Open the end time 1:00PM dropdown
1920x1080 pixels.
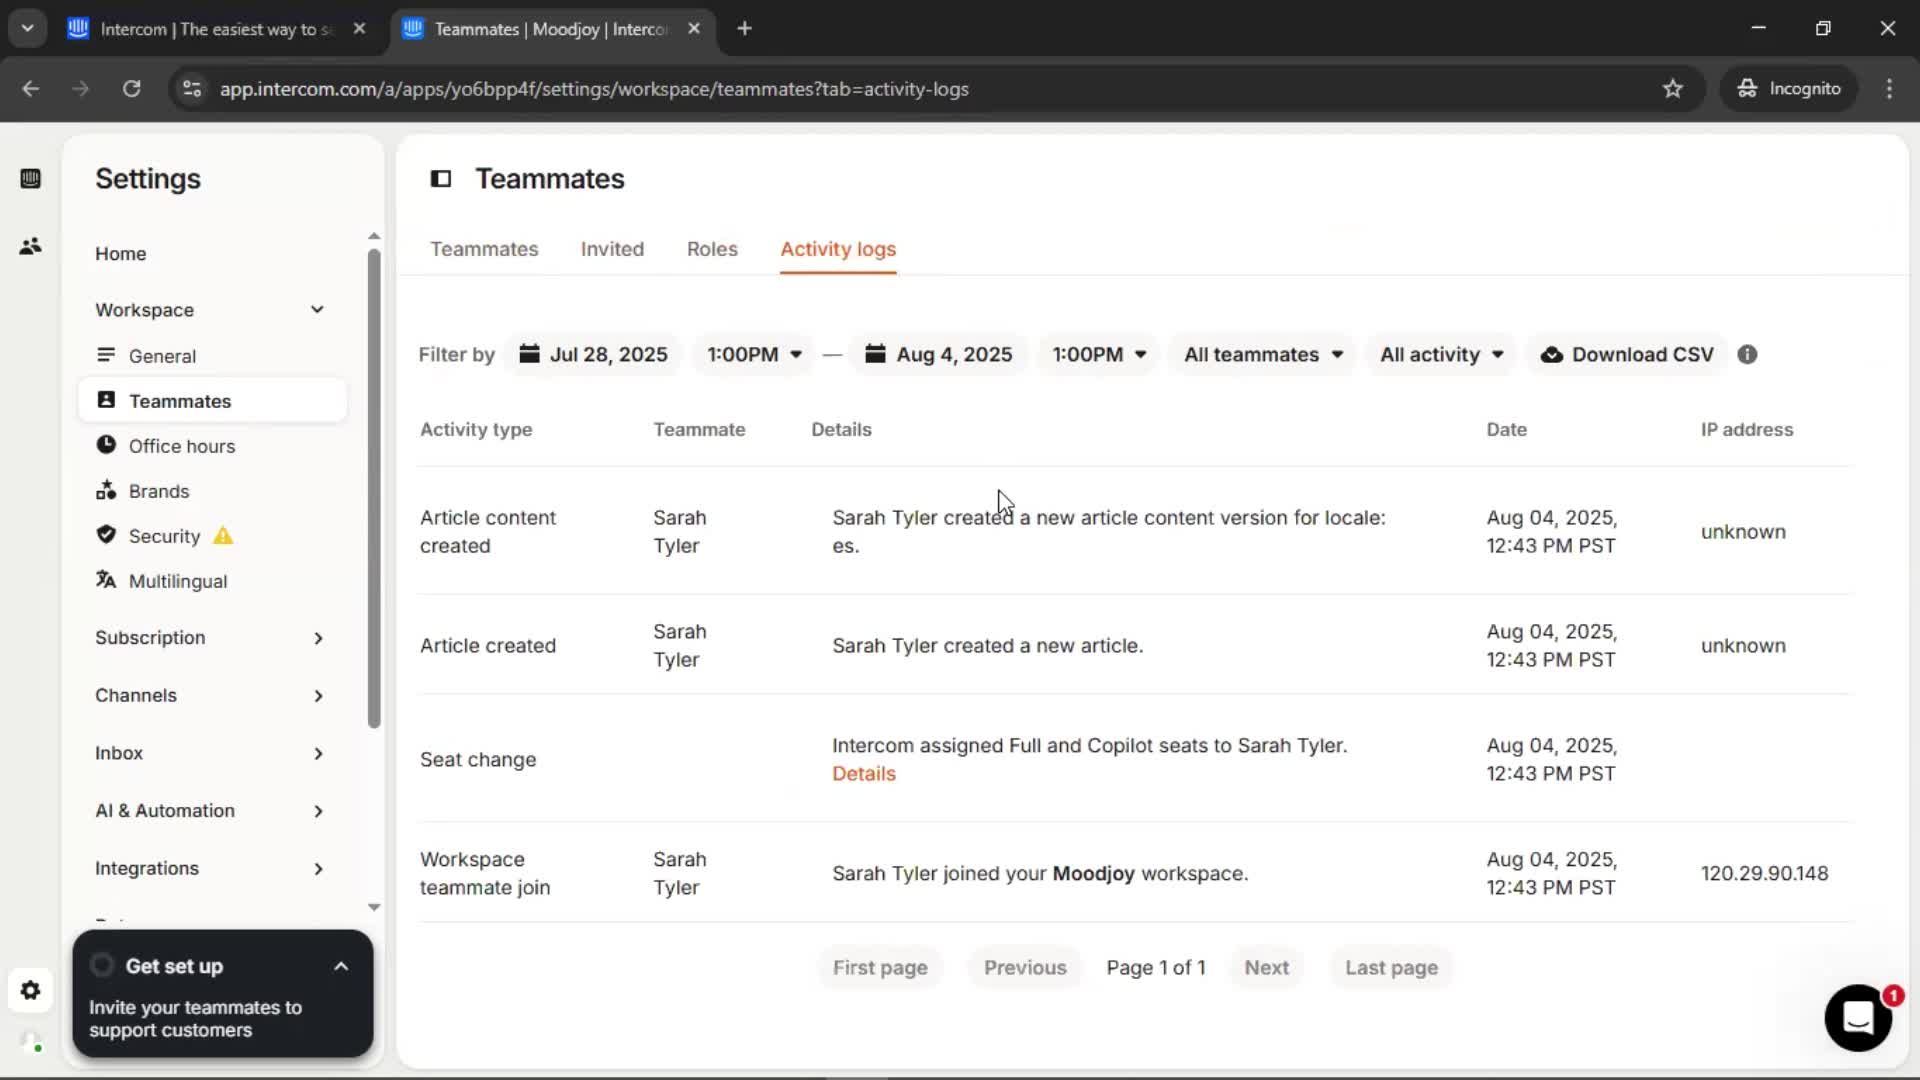1099,354
